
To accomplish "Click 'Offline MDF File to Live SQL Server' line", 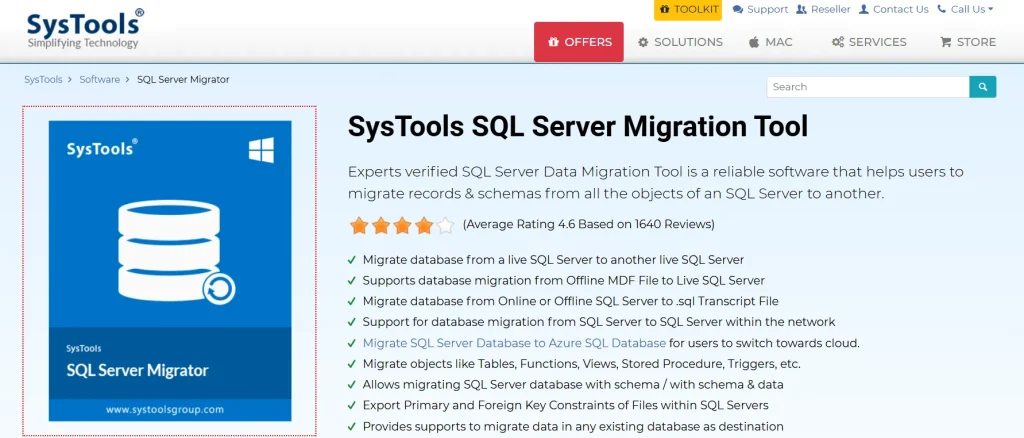I will coord(564,281).
